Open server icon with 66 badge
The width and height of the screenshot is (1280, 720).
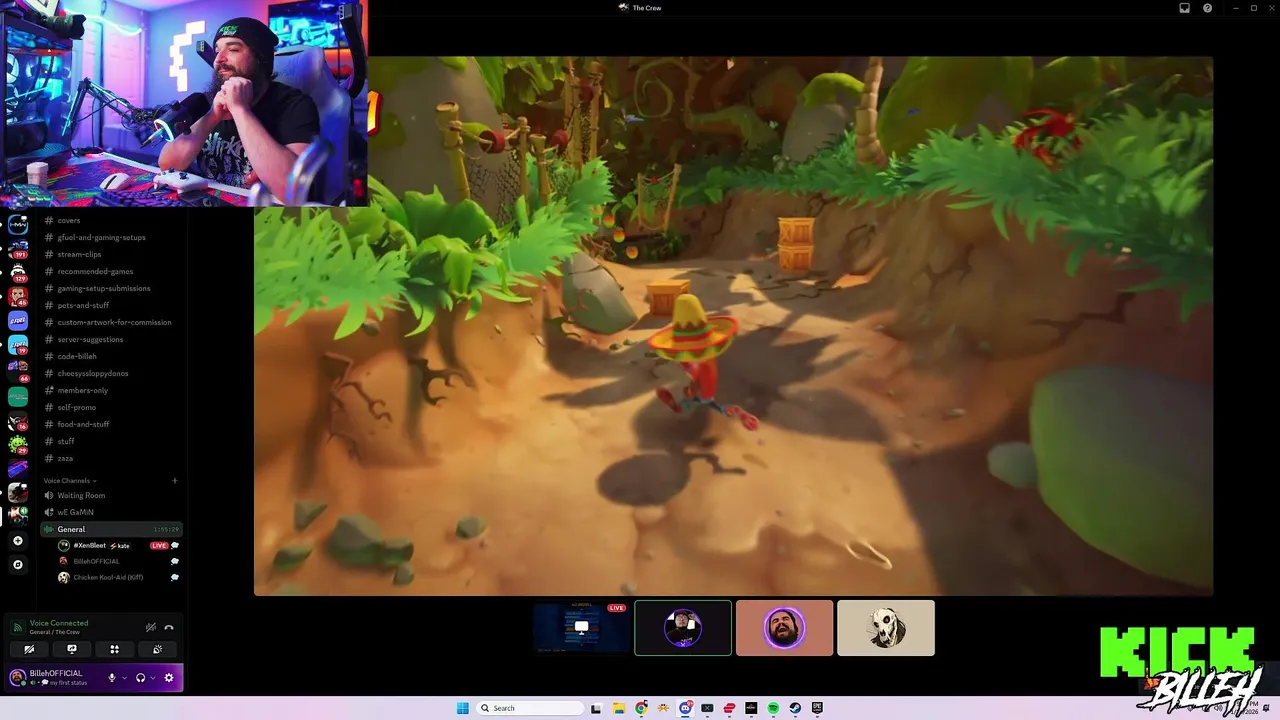pos(17,370)
